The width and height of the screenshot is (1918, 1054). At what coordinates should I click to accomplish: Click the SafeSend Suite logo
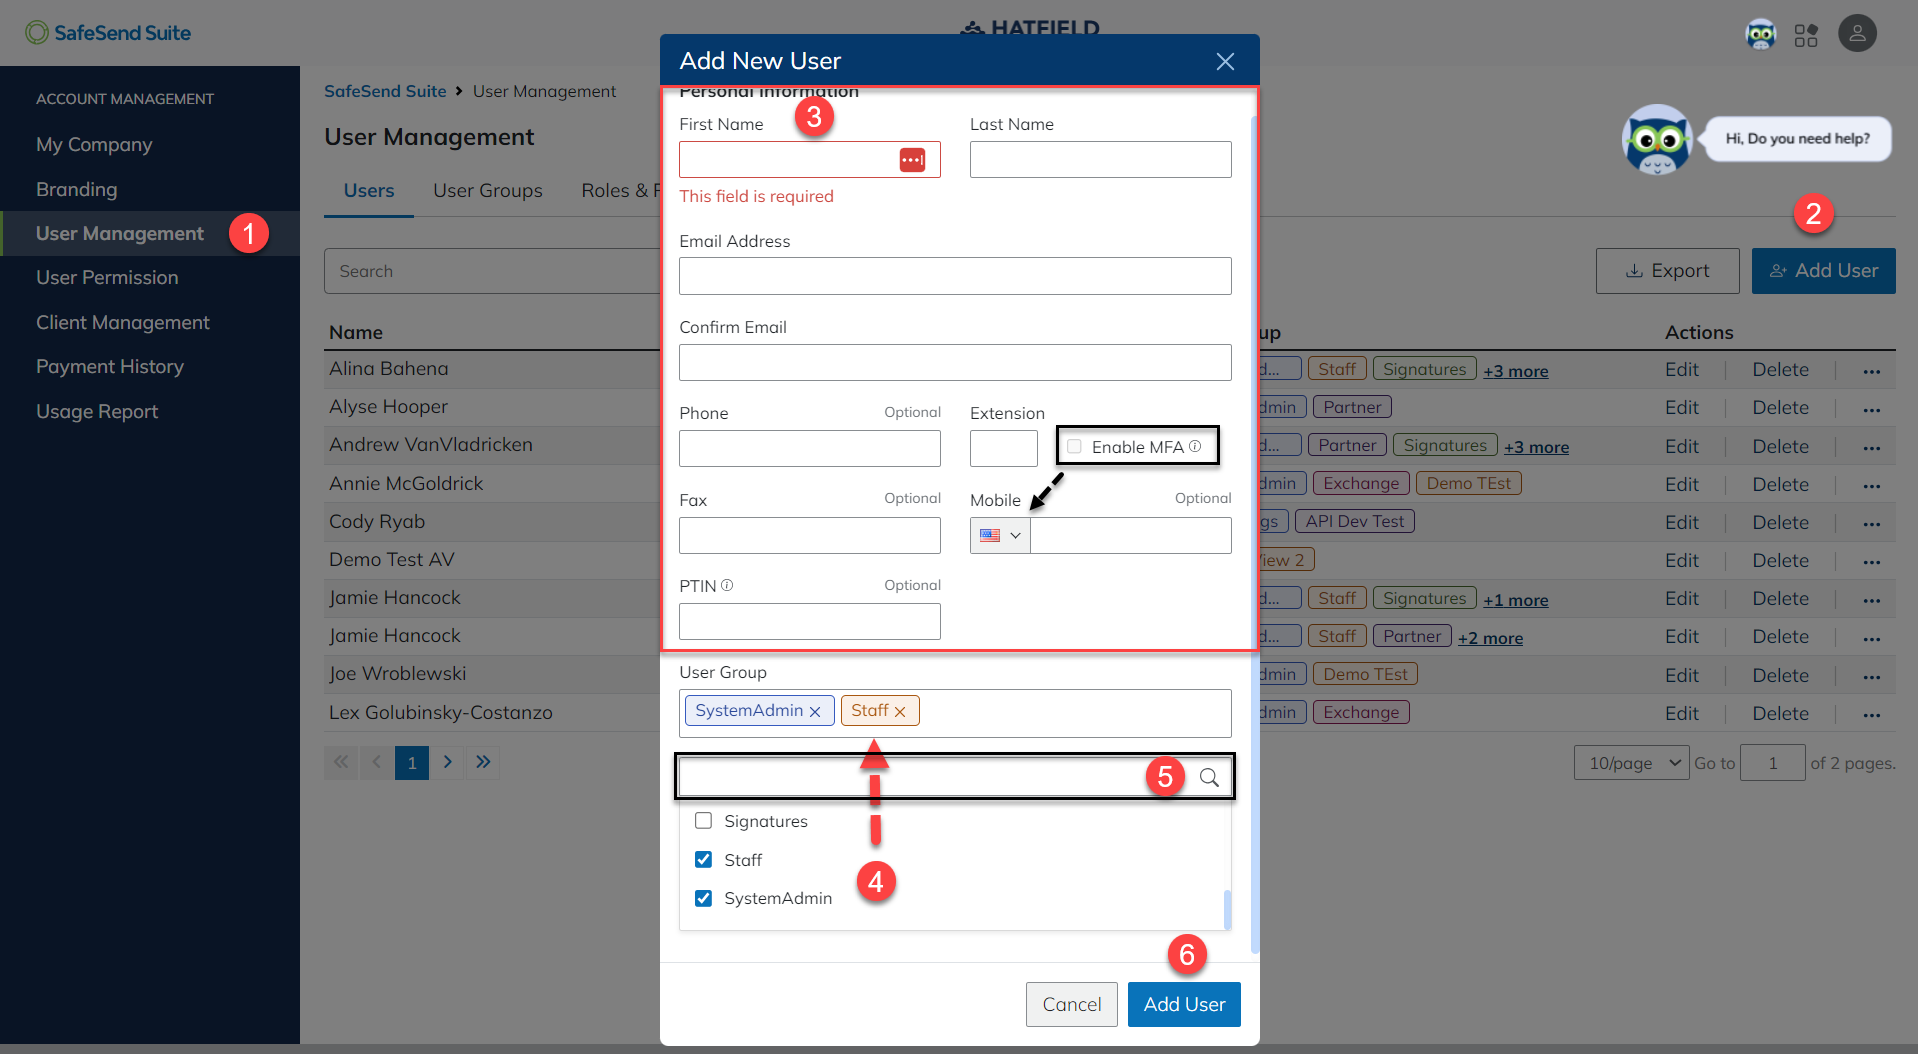coord(107,32)
